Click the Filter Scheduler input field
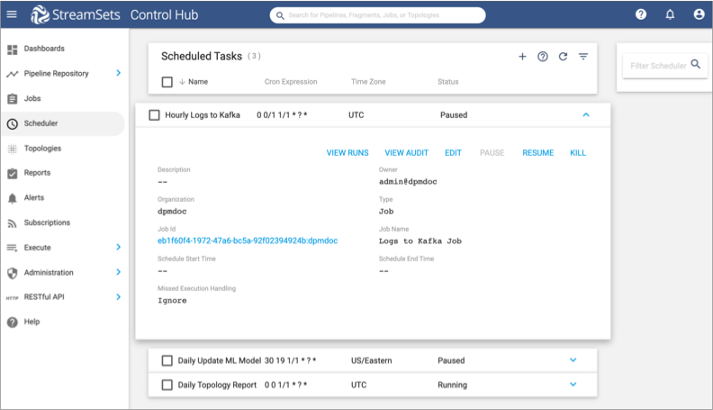The height and width of the screenshot is (410, 713). [658, 66]
